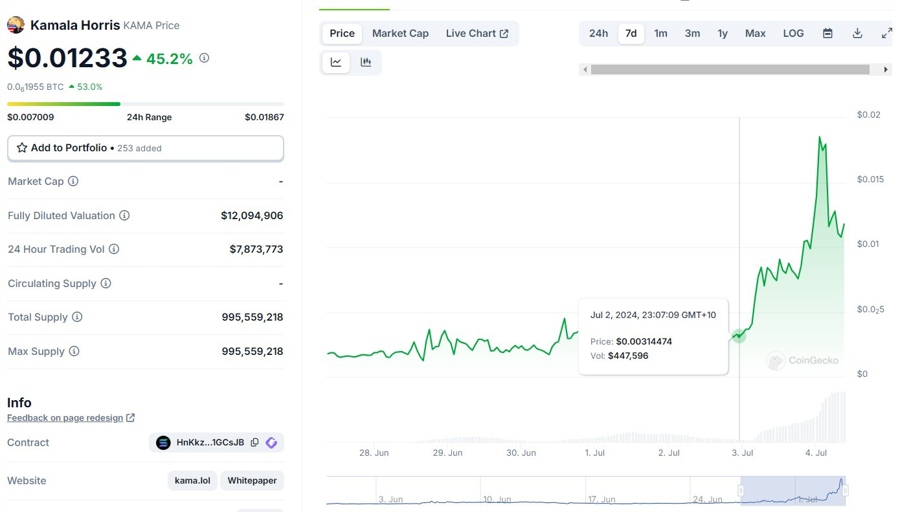The height and width of the screenshot is (512, 900).
Task: Click the Info section heading
Action: tap(19, 402)
